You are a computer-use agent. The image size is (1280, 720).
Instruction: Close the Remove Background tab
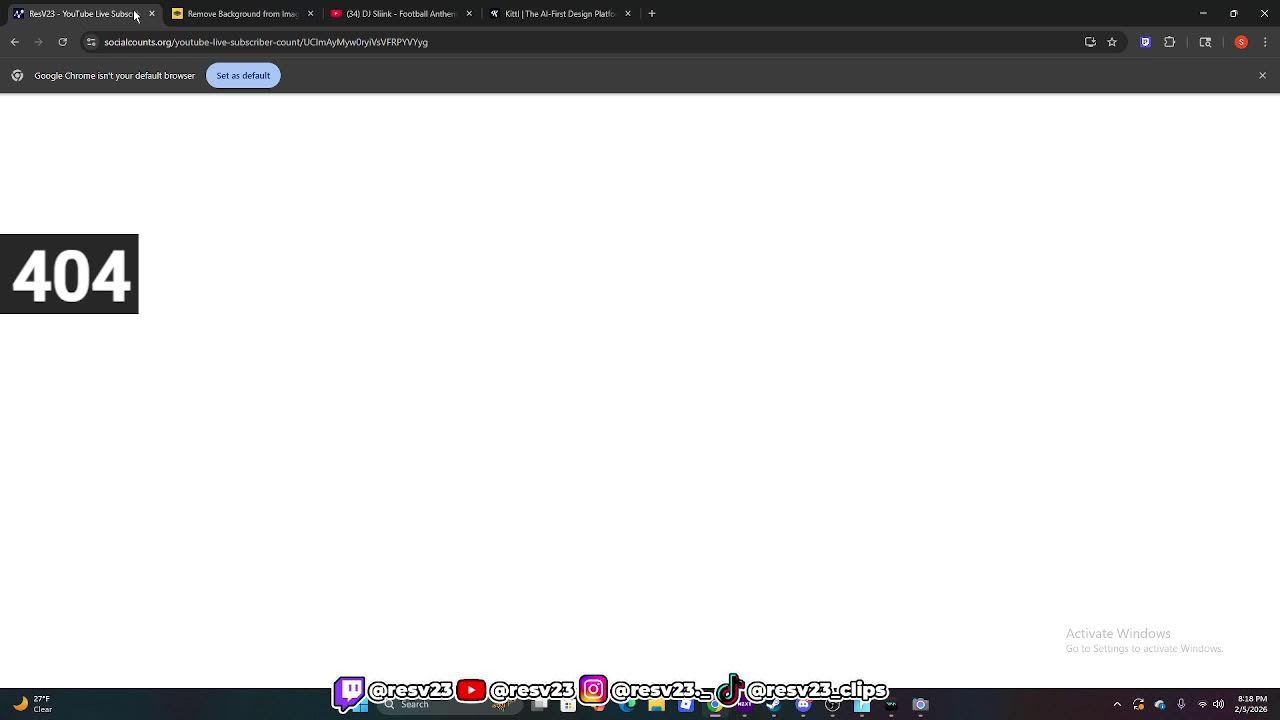click(310, 14)
